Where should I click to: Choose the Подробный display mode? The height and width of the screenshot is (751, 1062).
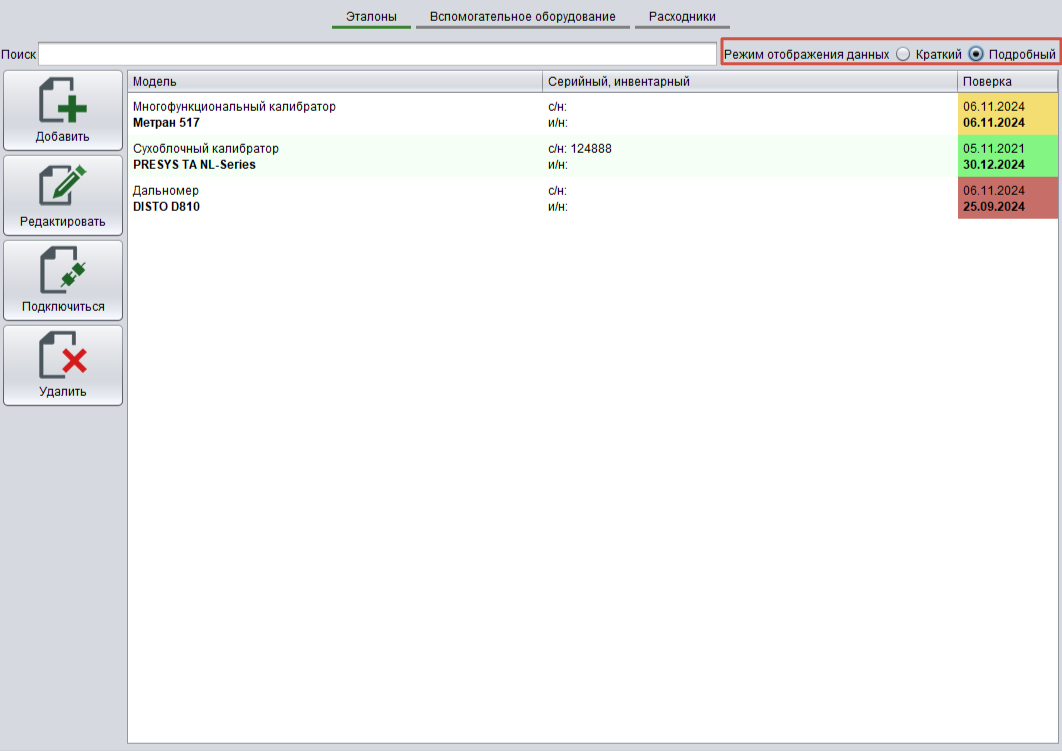click(976, 54)
